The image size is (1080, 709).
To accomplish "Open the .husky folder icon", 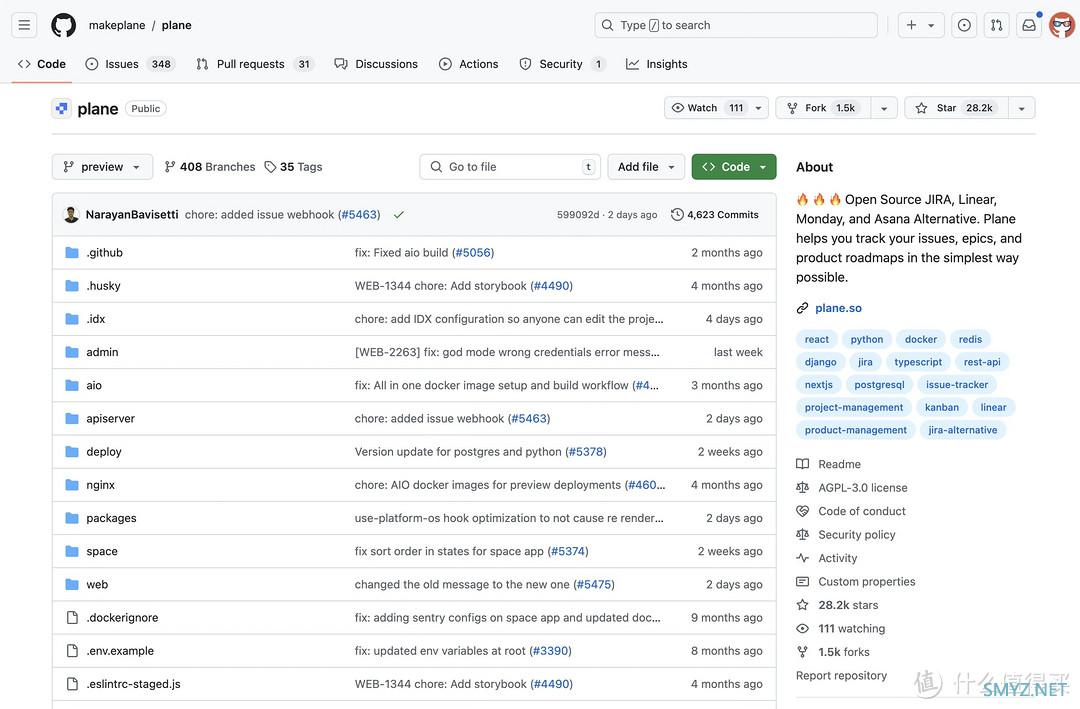I will point(72,285).
